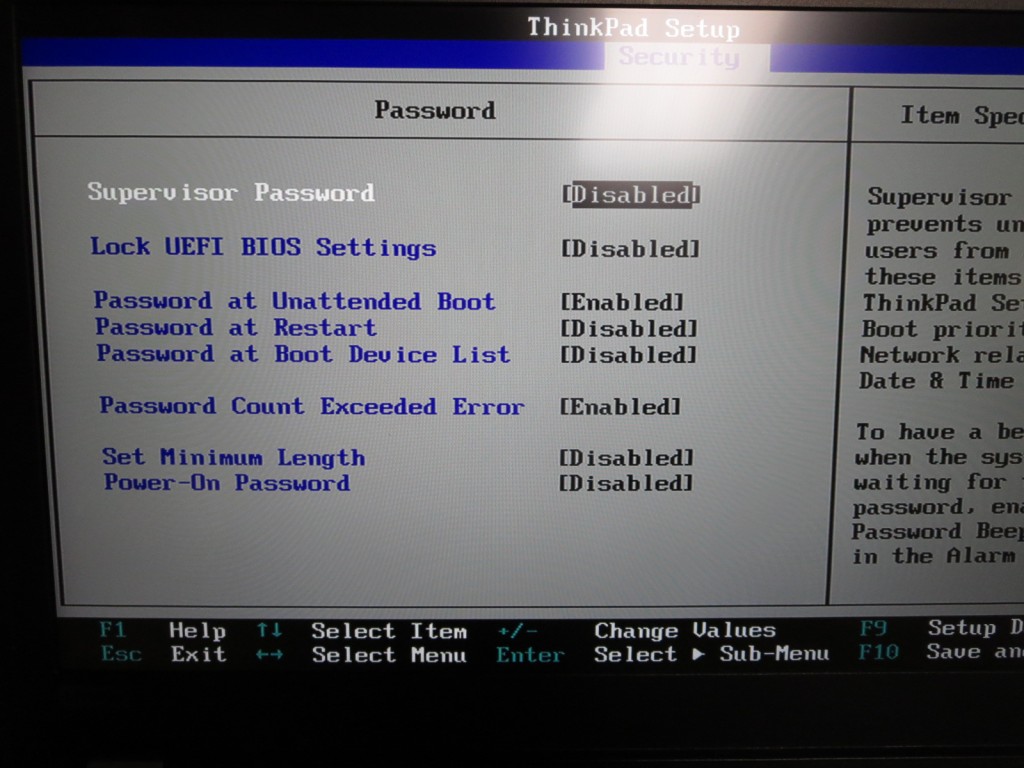
Task: Toggle Password at Unattended Boot Enabled value
Action: pyautogui.click(x=622, y=302)
